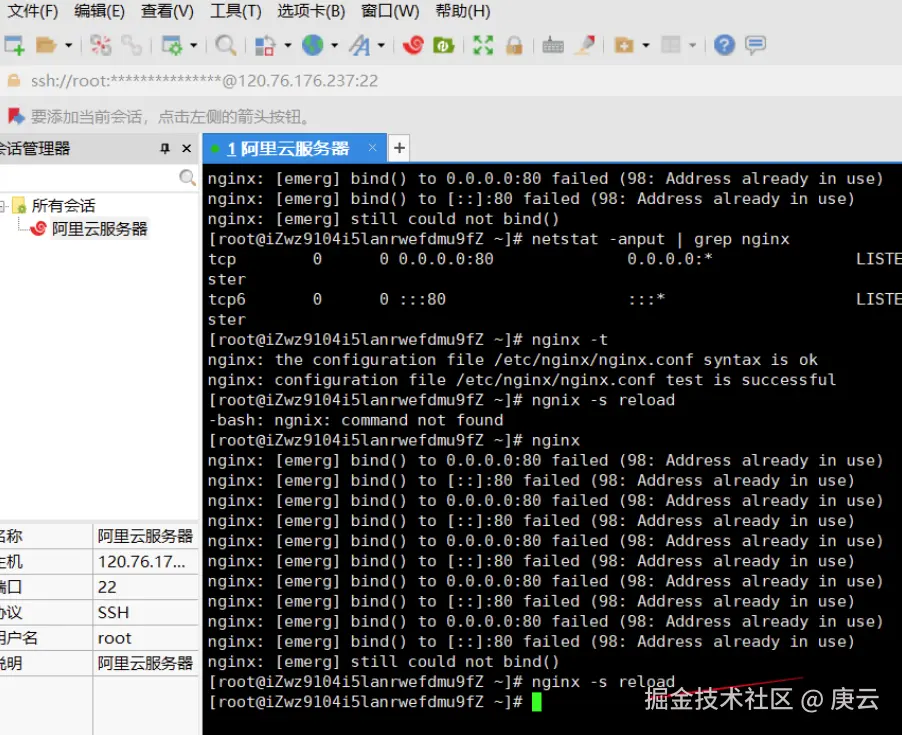Click 'nginx.conf syntax is ok' output line

click(x=513, y=359)
